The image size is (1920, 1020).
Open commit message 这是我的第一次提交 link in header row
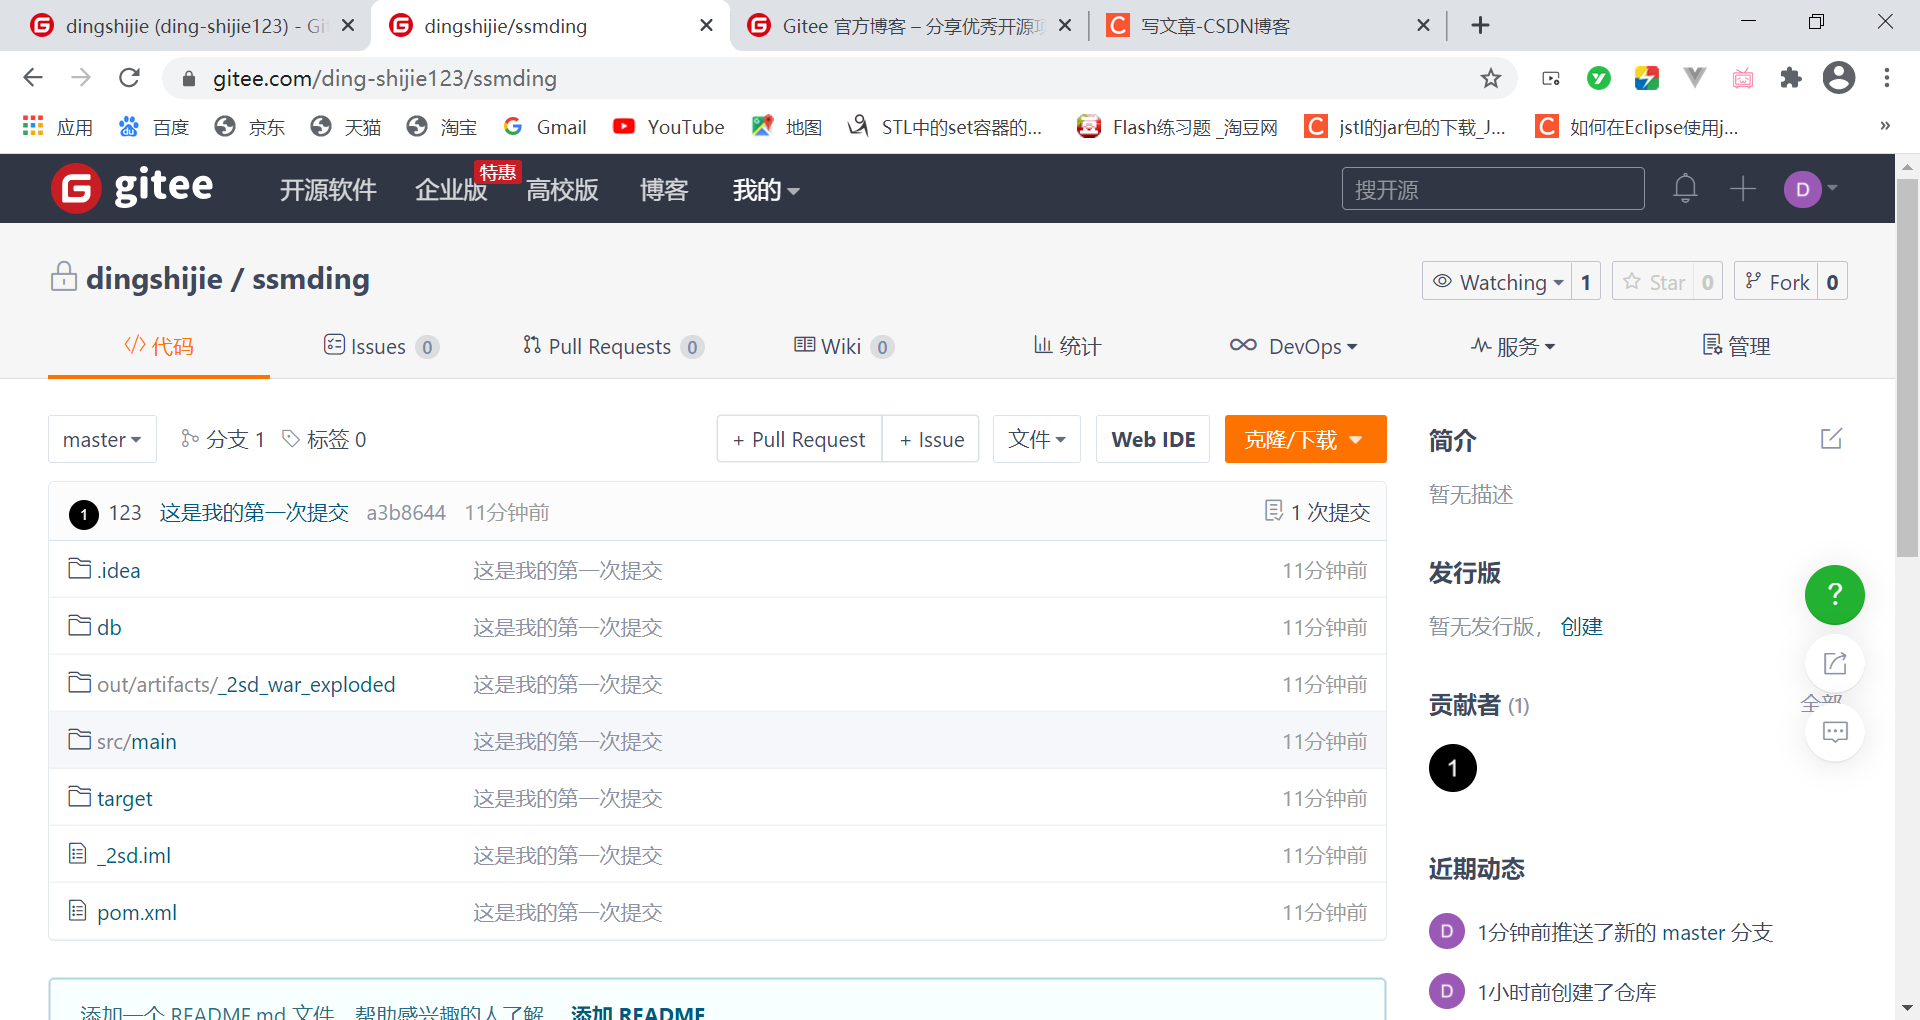pos(254,513)
